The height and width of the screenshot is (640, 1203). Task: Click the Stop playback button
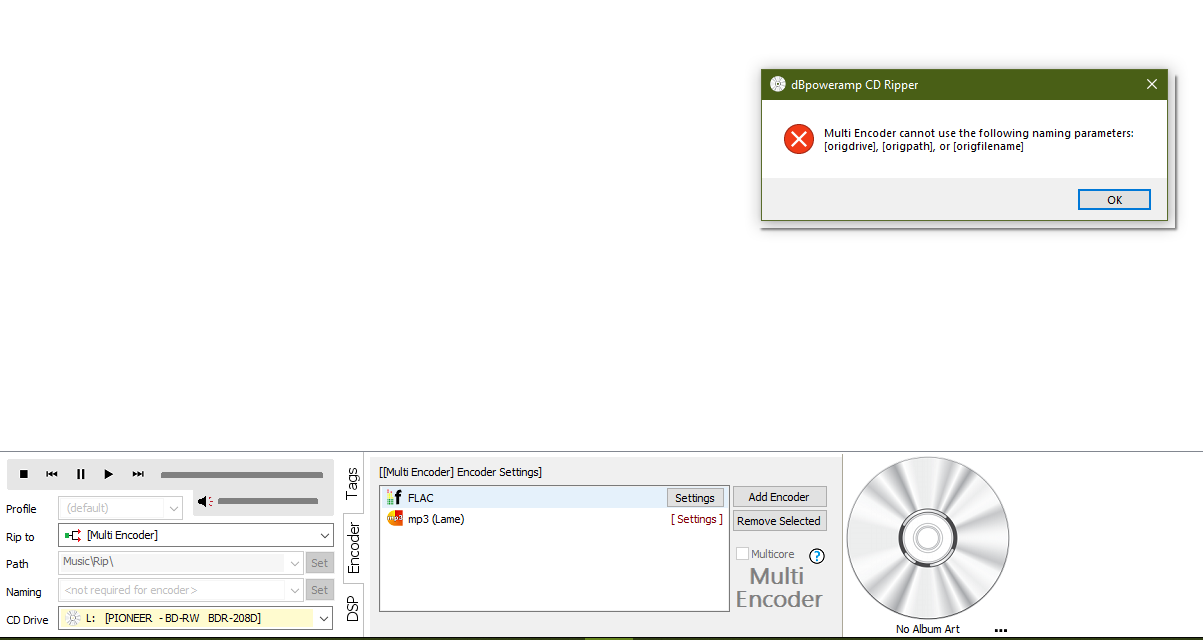click(24, 474)
